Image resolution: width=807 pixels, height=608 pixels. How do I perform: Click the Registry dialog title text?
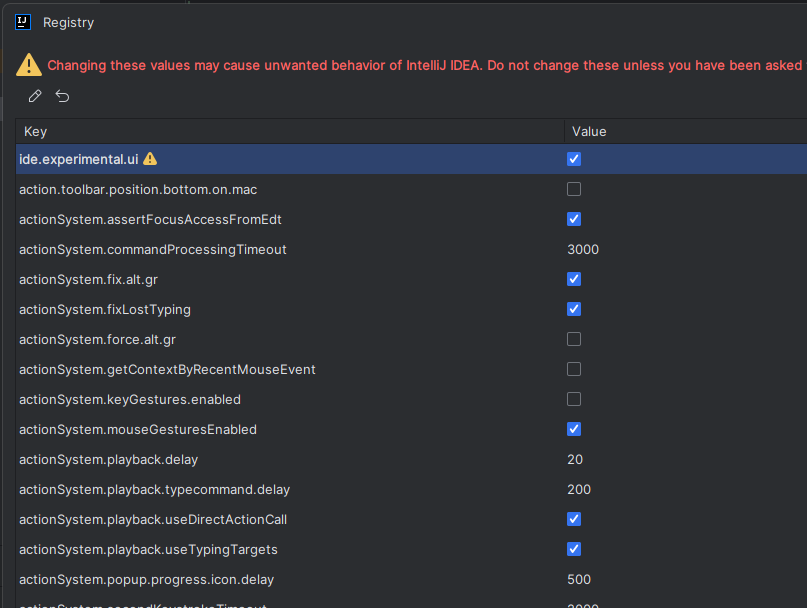(x=68, y=23)
